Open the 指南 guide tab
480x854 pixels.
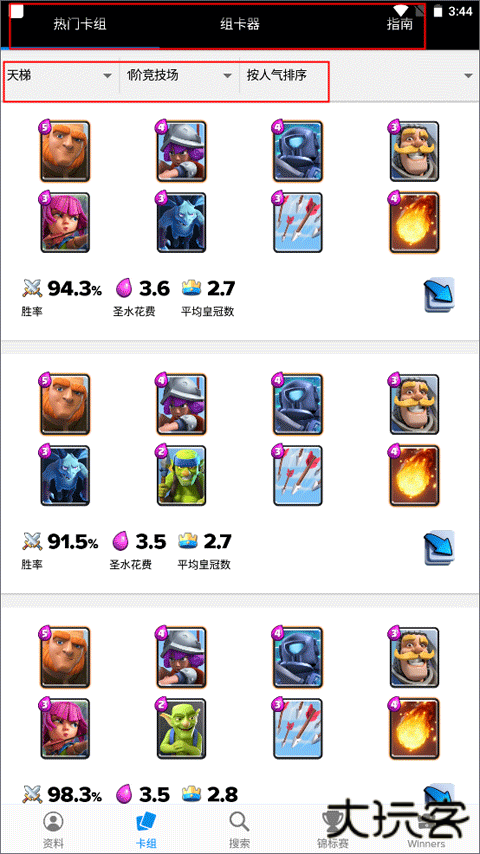point(400,24)
